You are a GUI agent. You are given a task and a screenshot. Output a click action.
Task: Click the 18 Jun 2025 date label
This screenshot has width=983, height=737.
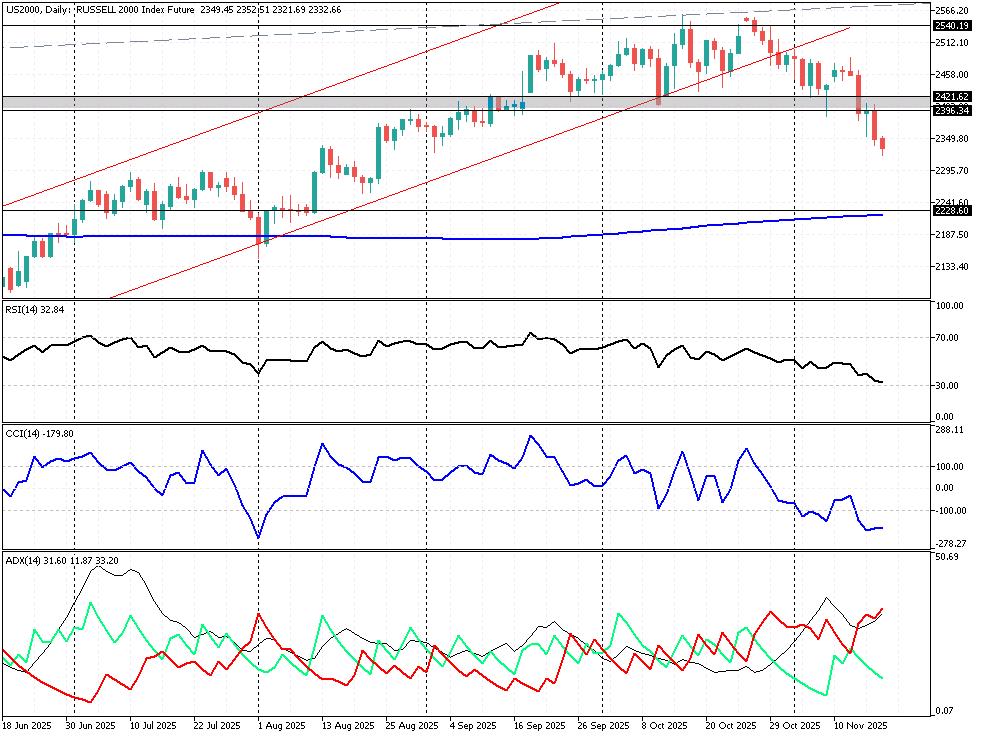tap(27, 725)
